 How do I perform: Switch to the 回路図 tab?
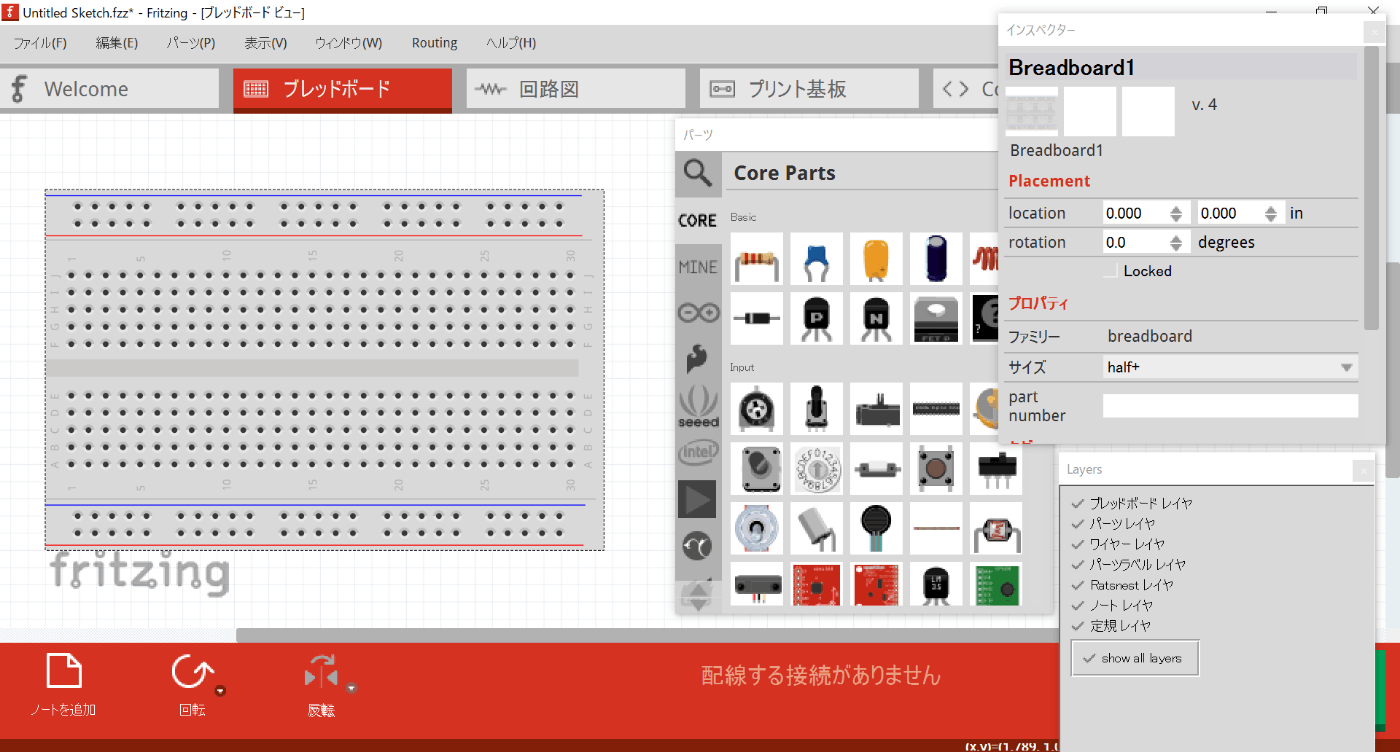click(x=576, y=89)
